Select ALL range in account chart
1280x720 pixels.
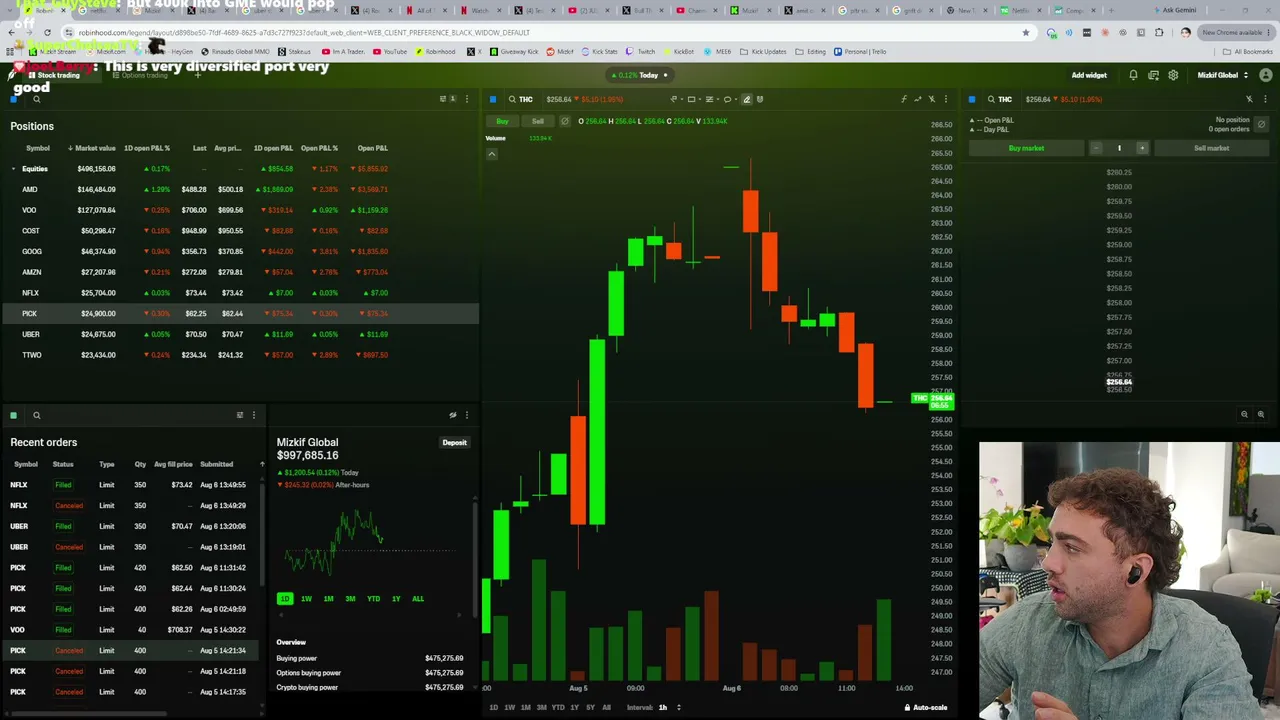417,599
